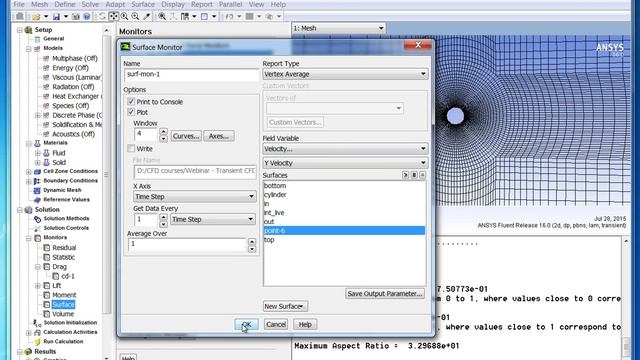The image size is (640, 360).
Task: Select the Zoom to Area magnifier tool
Action: (x=135, y=16)
